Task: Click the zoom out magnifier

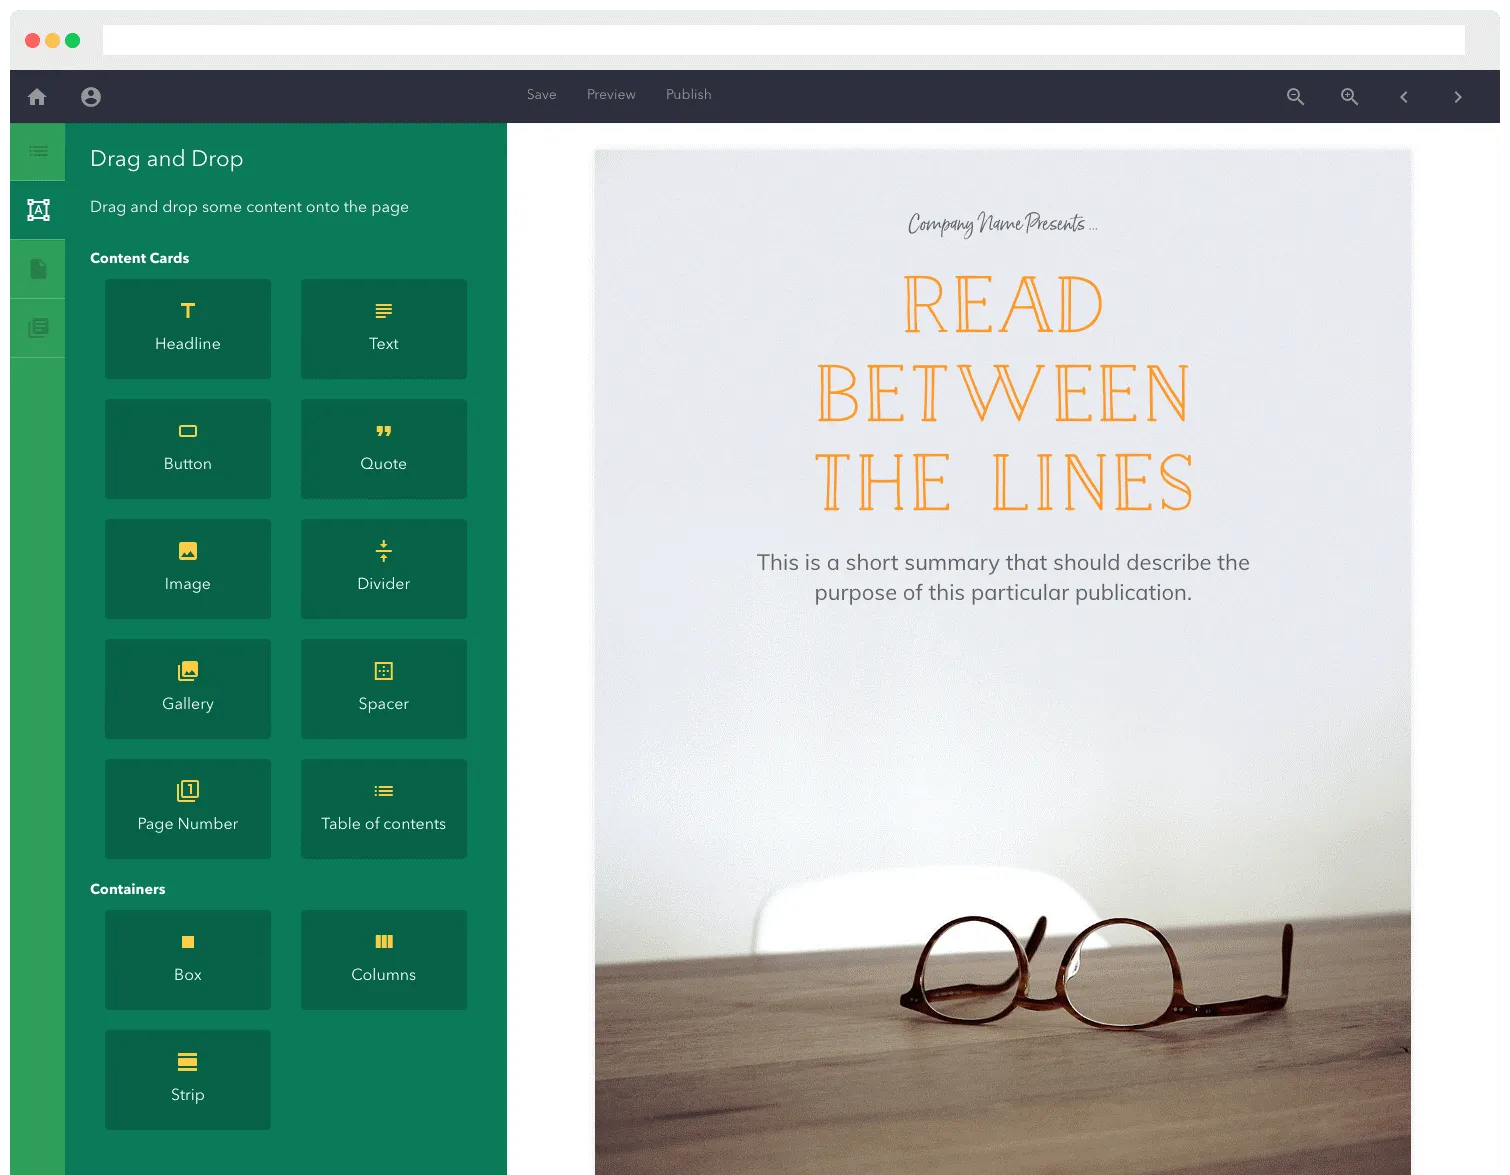Action: point(1295,97)
